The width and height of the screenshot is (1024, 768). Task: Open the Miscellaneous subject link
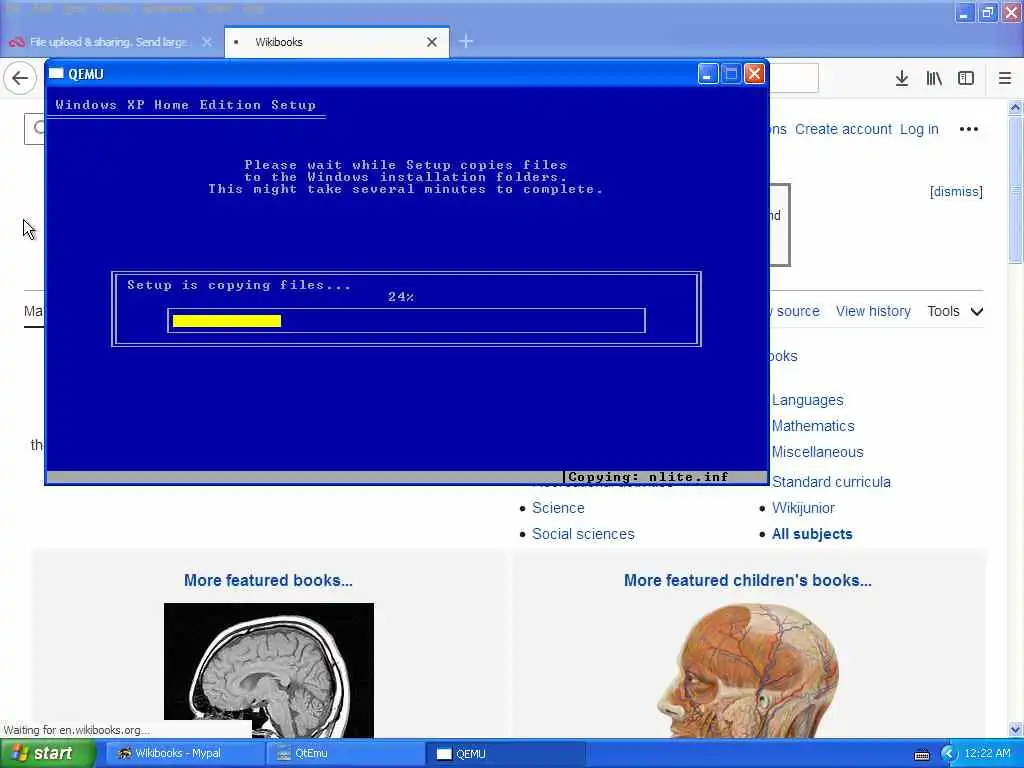tap(818, 452)
